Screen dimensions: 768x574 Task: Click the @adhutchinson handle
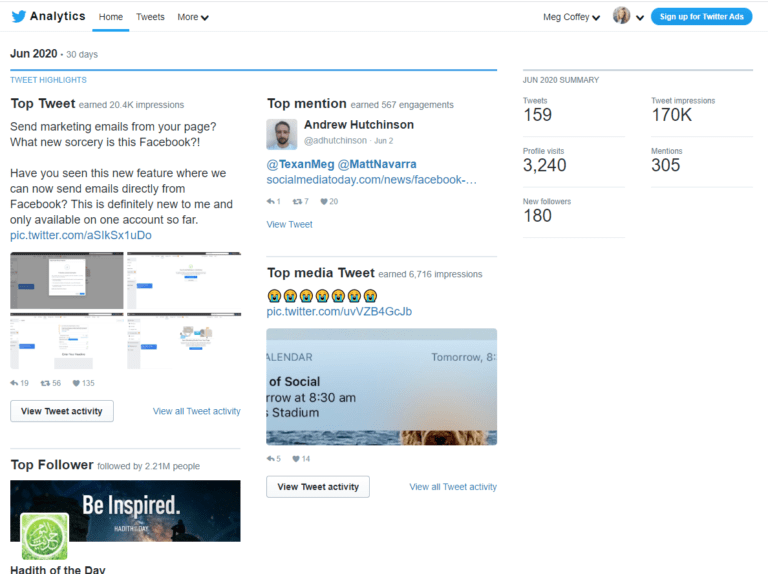[x=335, y=141]
